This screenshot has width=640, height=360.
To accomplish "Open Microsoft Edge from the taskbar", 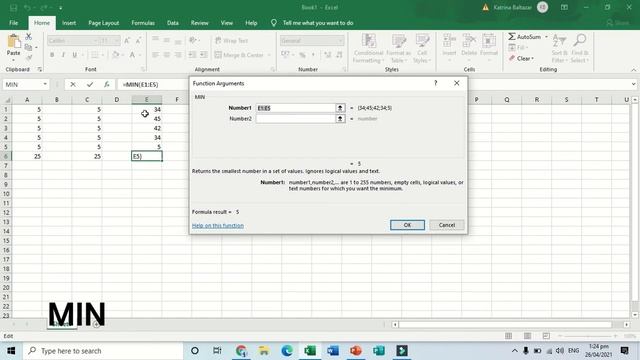I will click(x=287, y=351).
